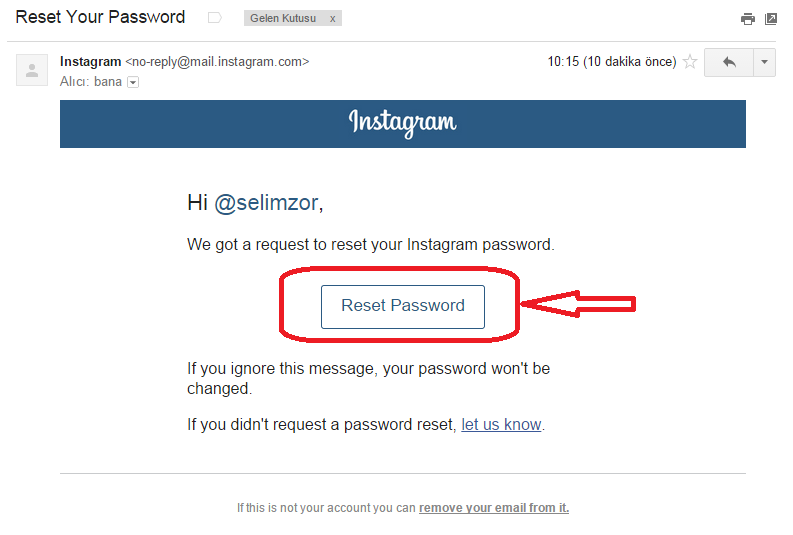Click the reply arrow button
This screenshot has width=793, height=535.
(x=728, y=62)
